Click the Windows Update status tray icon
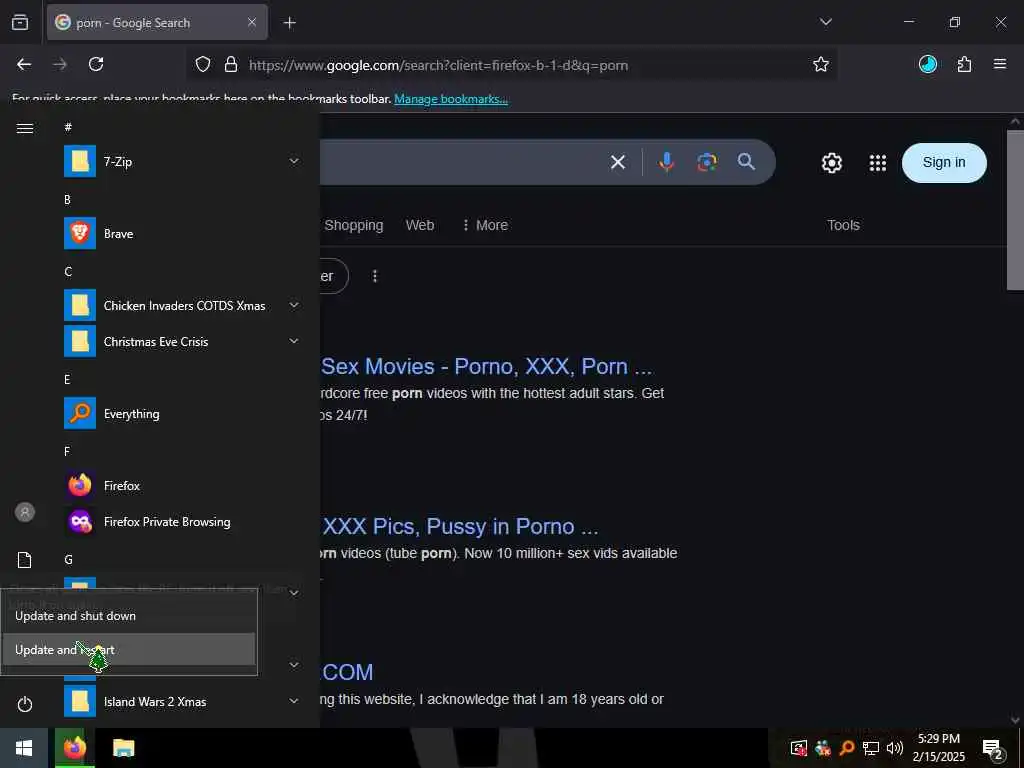 [799, 748]
